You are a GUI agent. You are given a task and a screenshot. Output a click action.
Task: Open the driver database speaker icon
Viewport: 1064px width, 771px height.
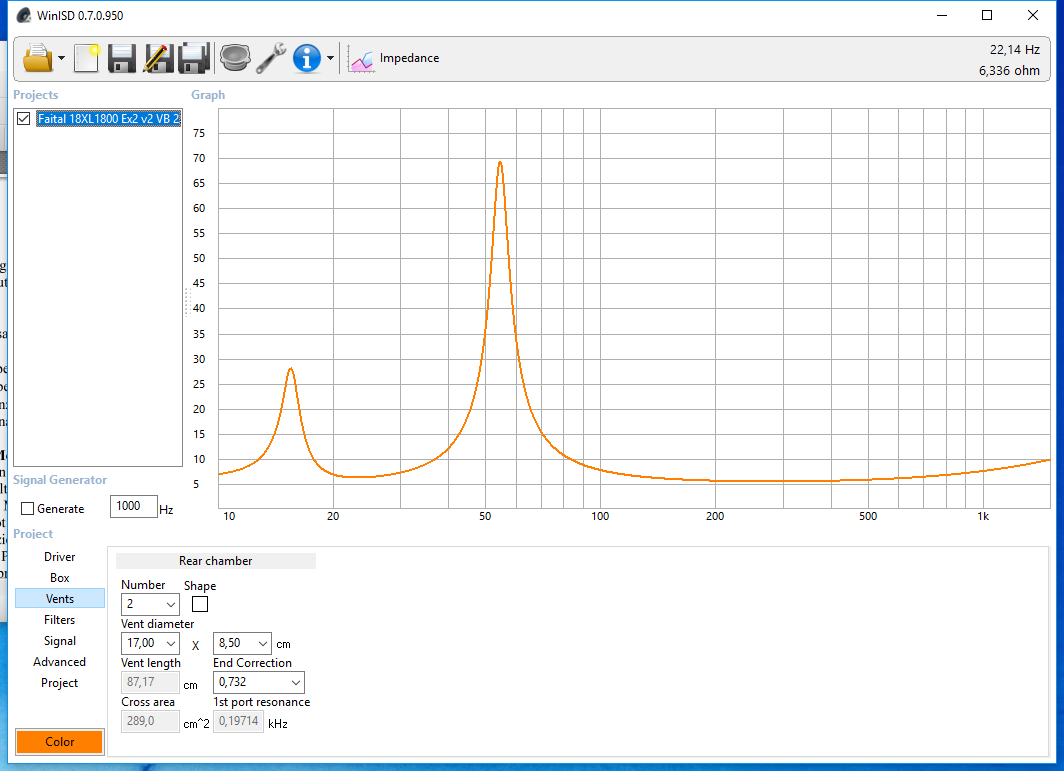pyautogui.click(x=234, y=58)
